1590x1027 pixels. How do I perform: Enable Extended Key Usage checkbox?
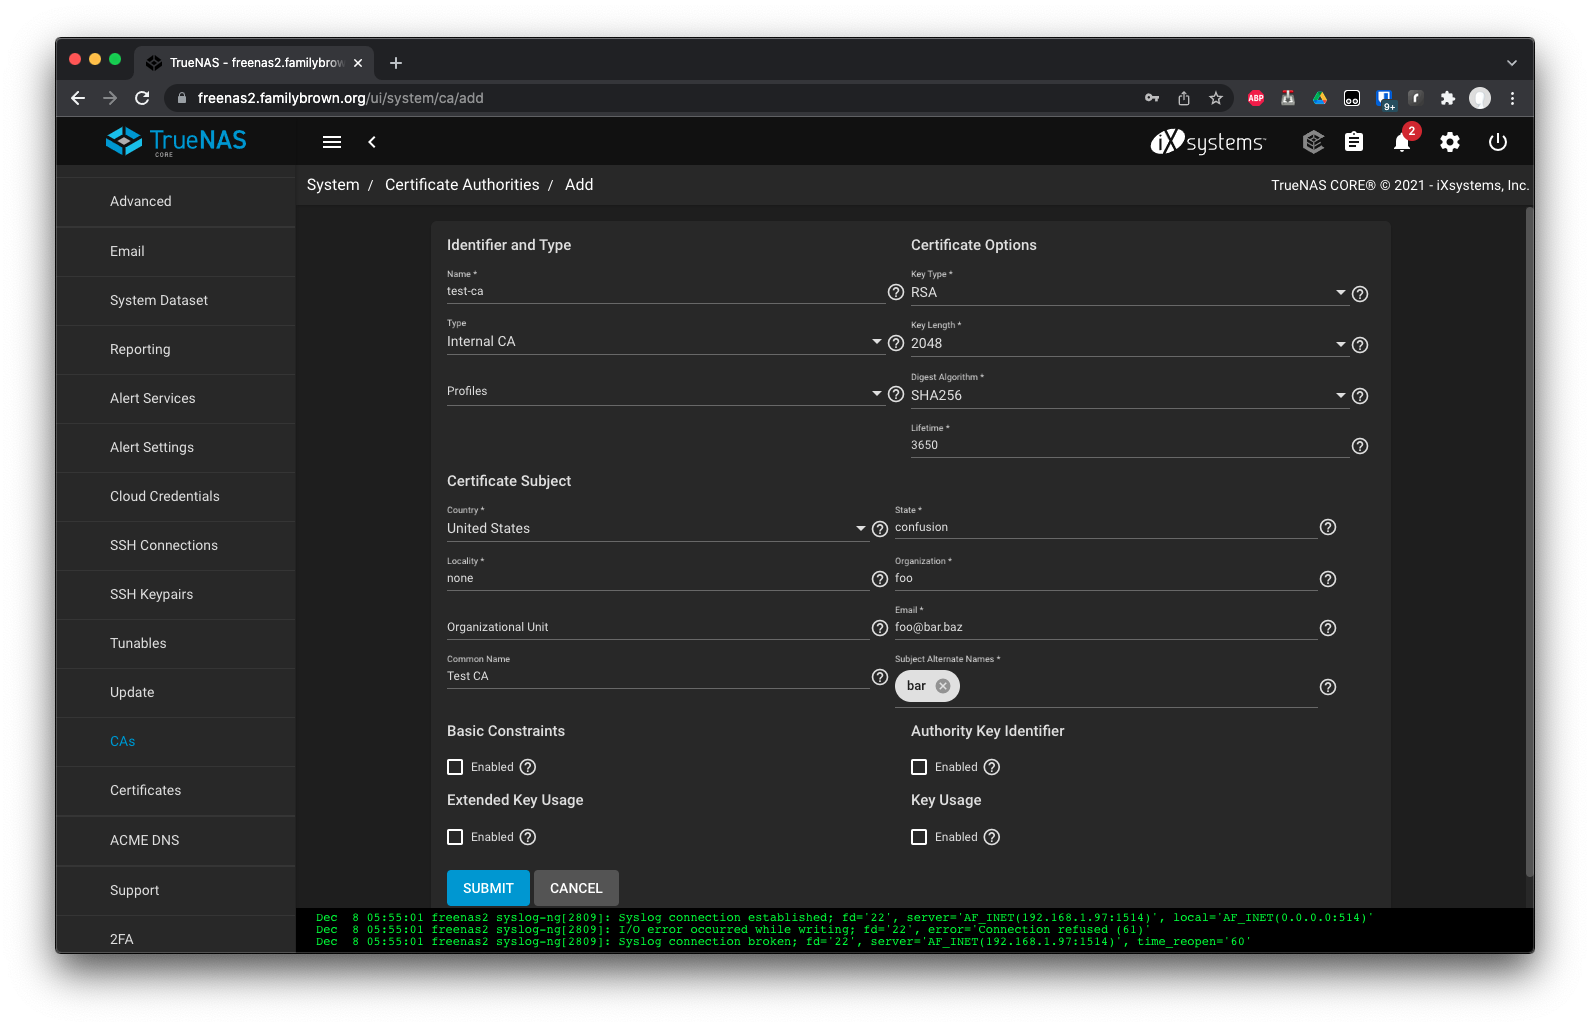[455, 837]
